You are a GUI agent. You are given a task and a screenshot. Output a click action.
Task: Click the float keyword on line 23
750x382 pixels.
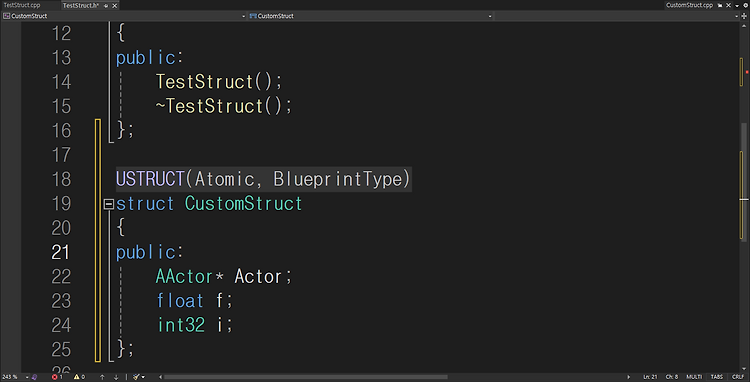180,301
